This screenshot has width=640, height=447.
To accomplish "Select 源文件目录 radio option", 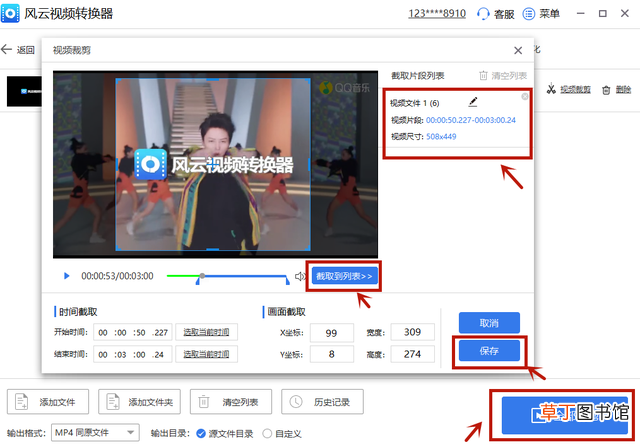I will pos(200,434).
